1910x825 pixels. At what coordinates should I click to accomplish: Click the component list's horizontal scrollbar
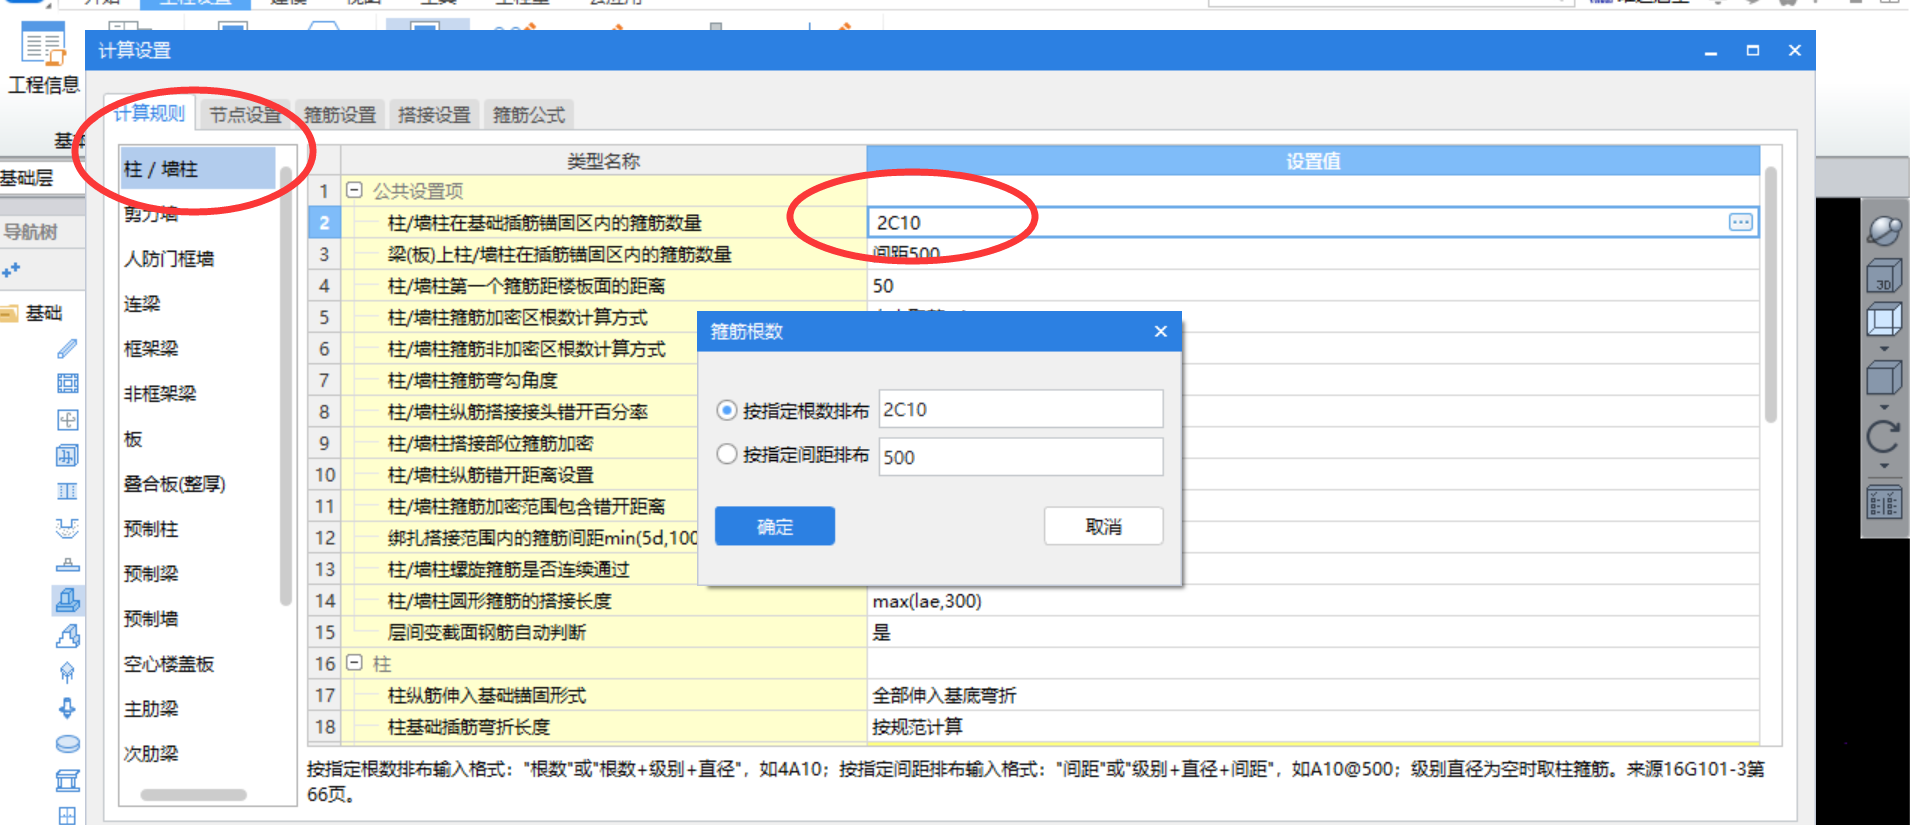193,795
